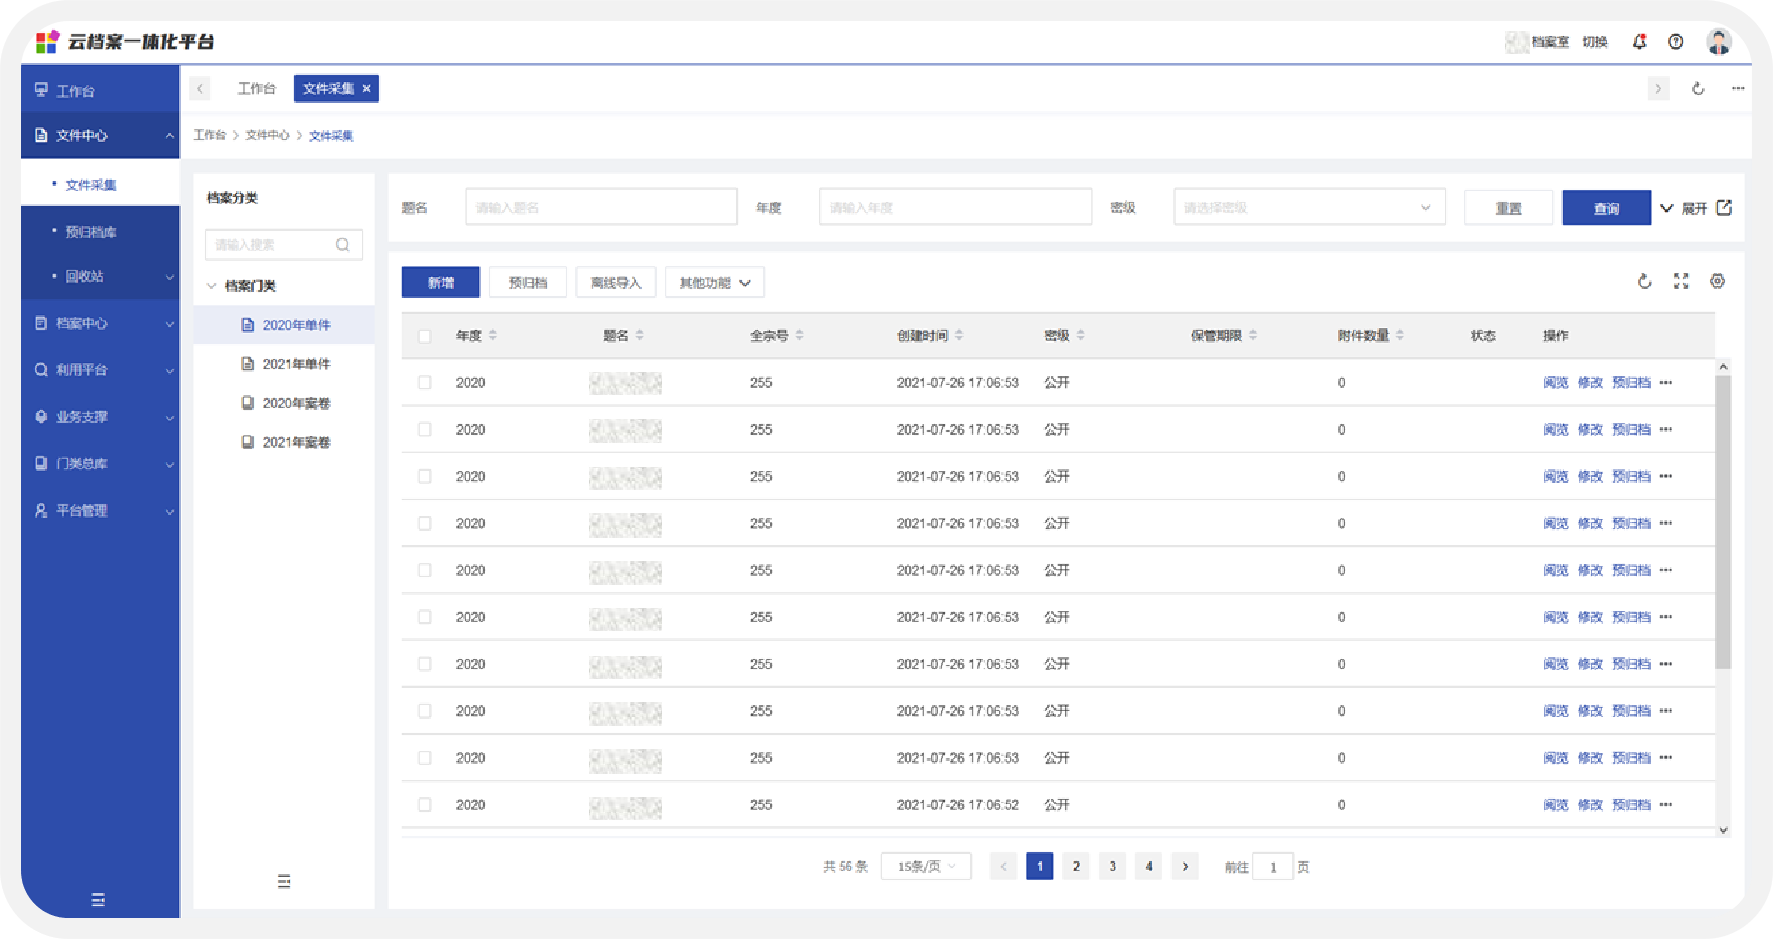Click the search icon in 档案分类 panel

point(342,245)
